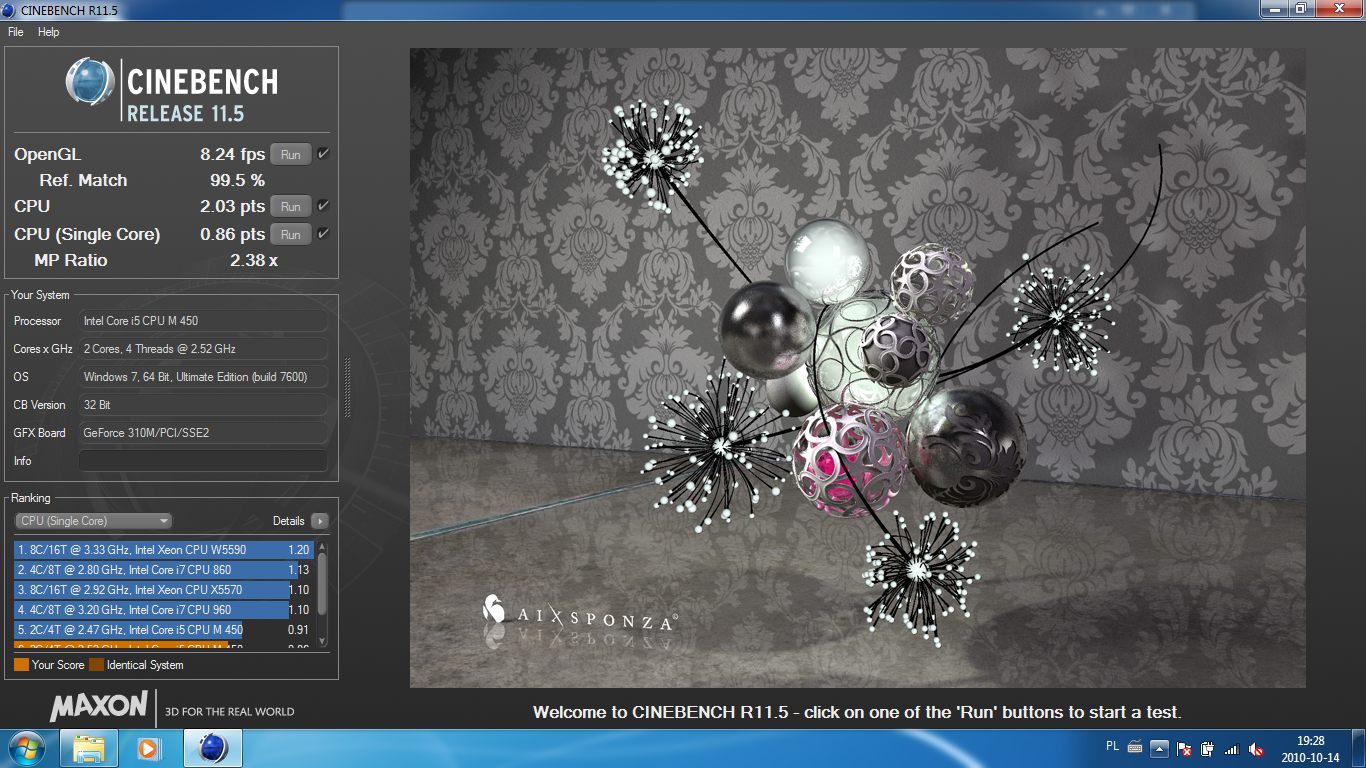The width and height of the screenshot is (1366, 768).
Task: Open the Windows Start menu
Action: pyautogui.click(x=25, y=748)
